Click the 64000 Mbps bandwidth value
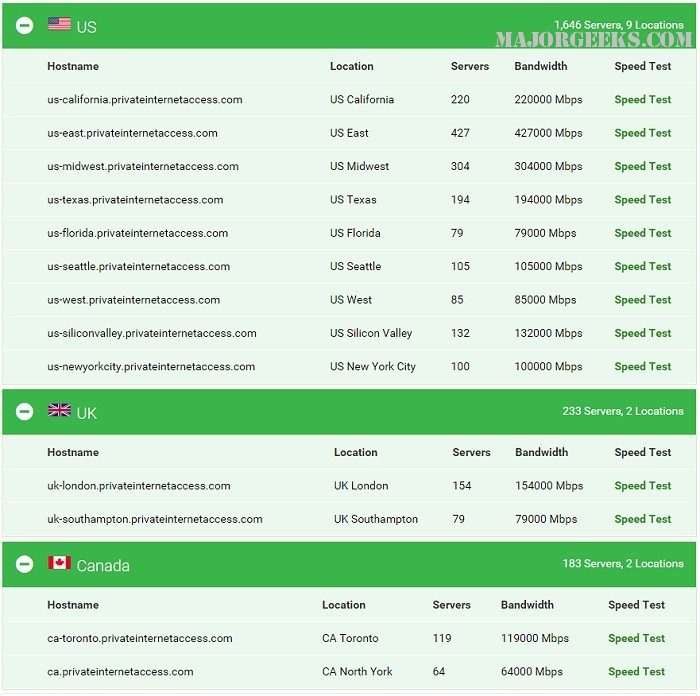This screenshot has width=700, height=696. pos(532,672)
